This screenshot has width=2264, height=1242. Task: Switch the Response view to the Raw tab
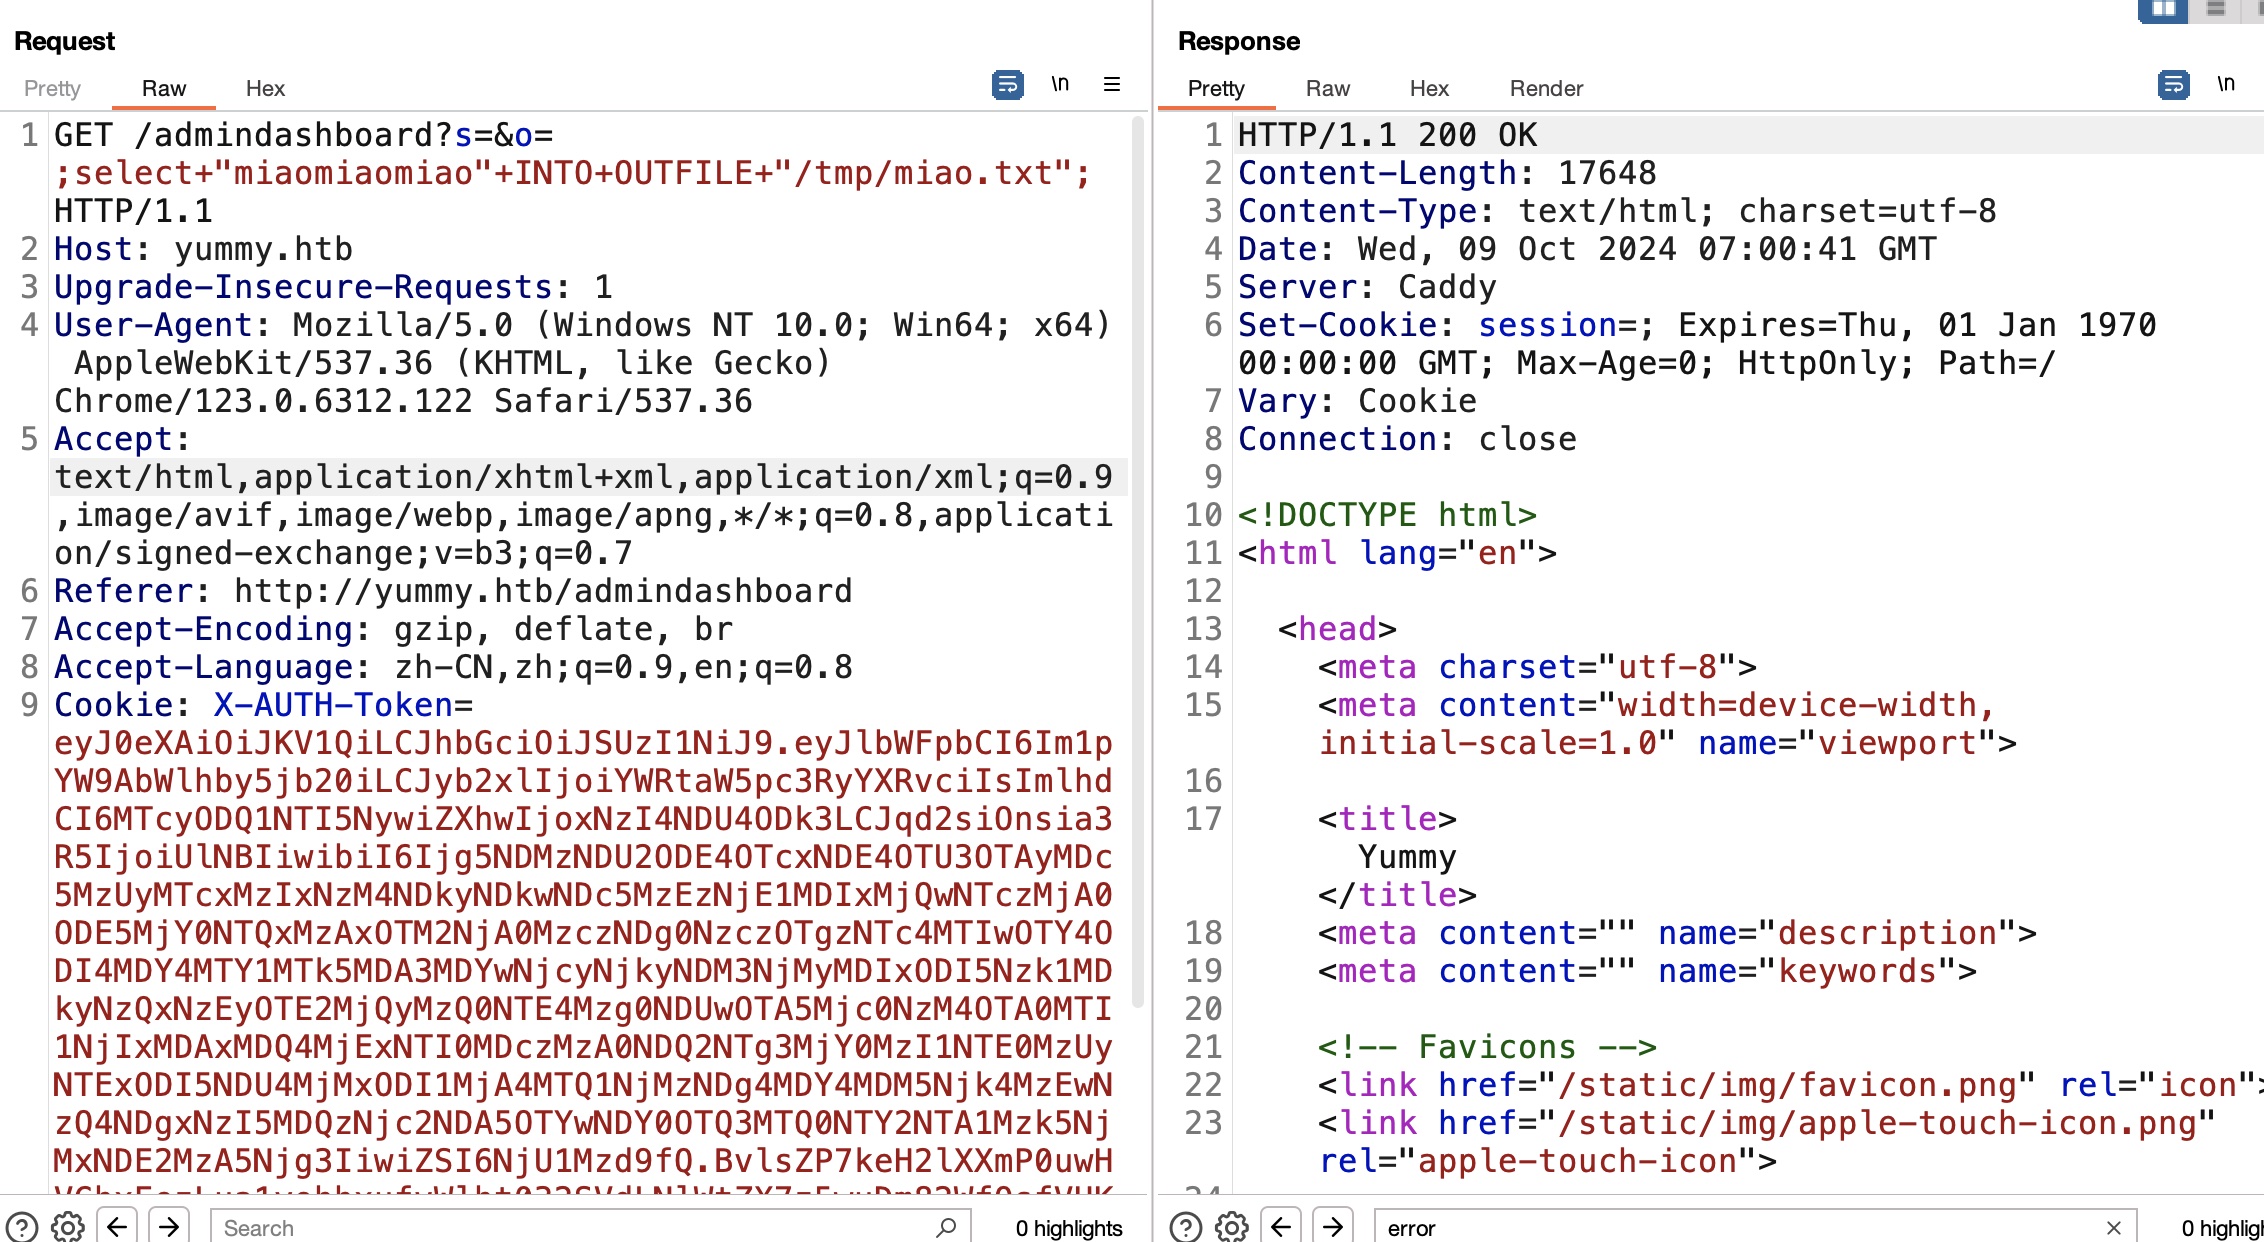click(x=1327, y=88)
